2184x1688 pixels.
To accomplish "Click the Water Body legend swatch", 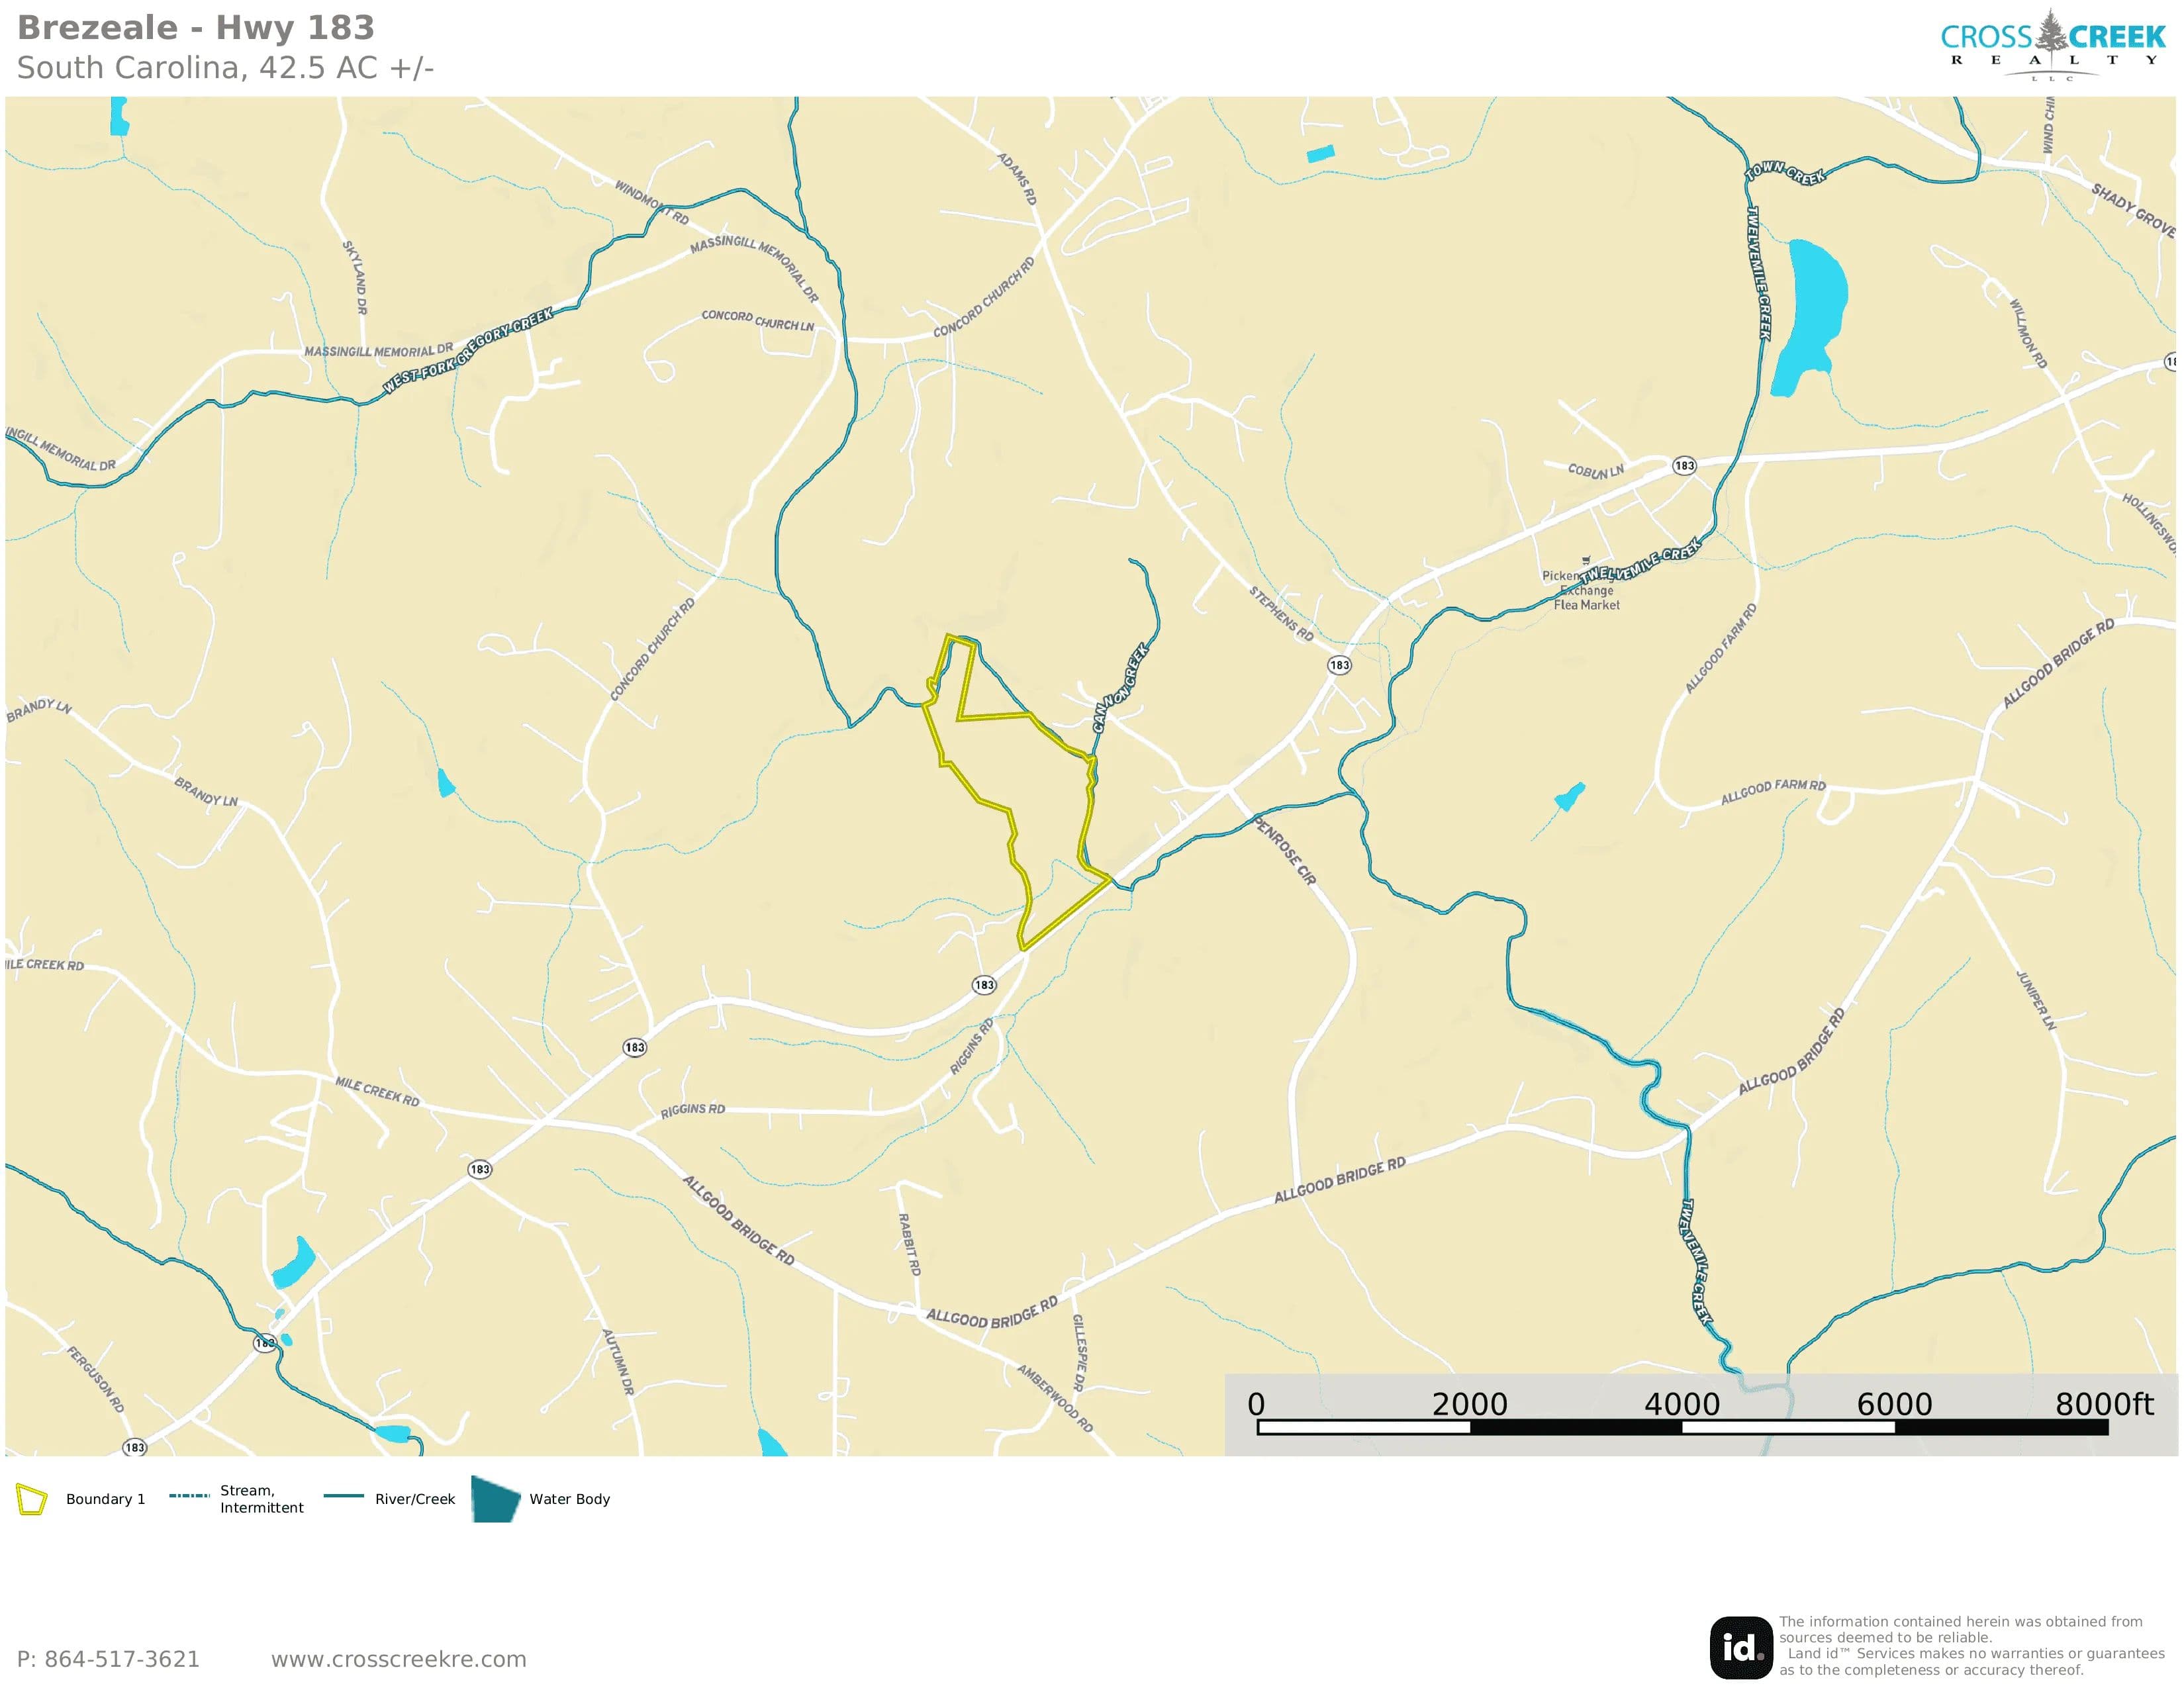I will [x=496, y=1499].
